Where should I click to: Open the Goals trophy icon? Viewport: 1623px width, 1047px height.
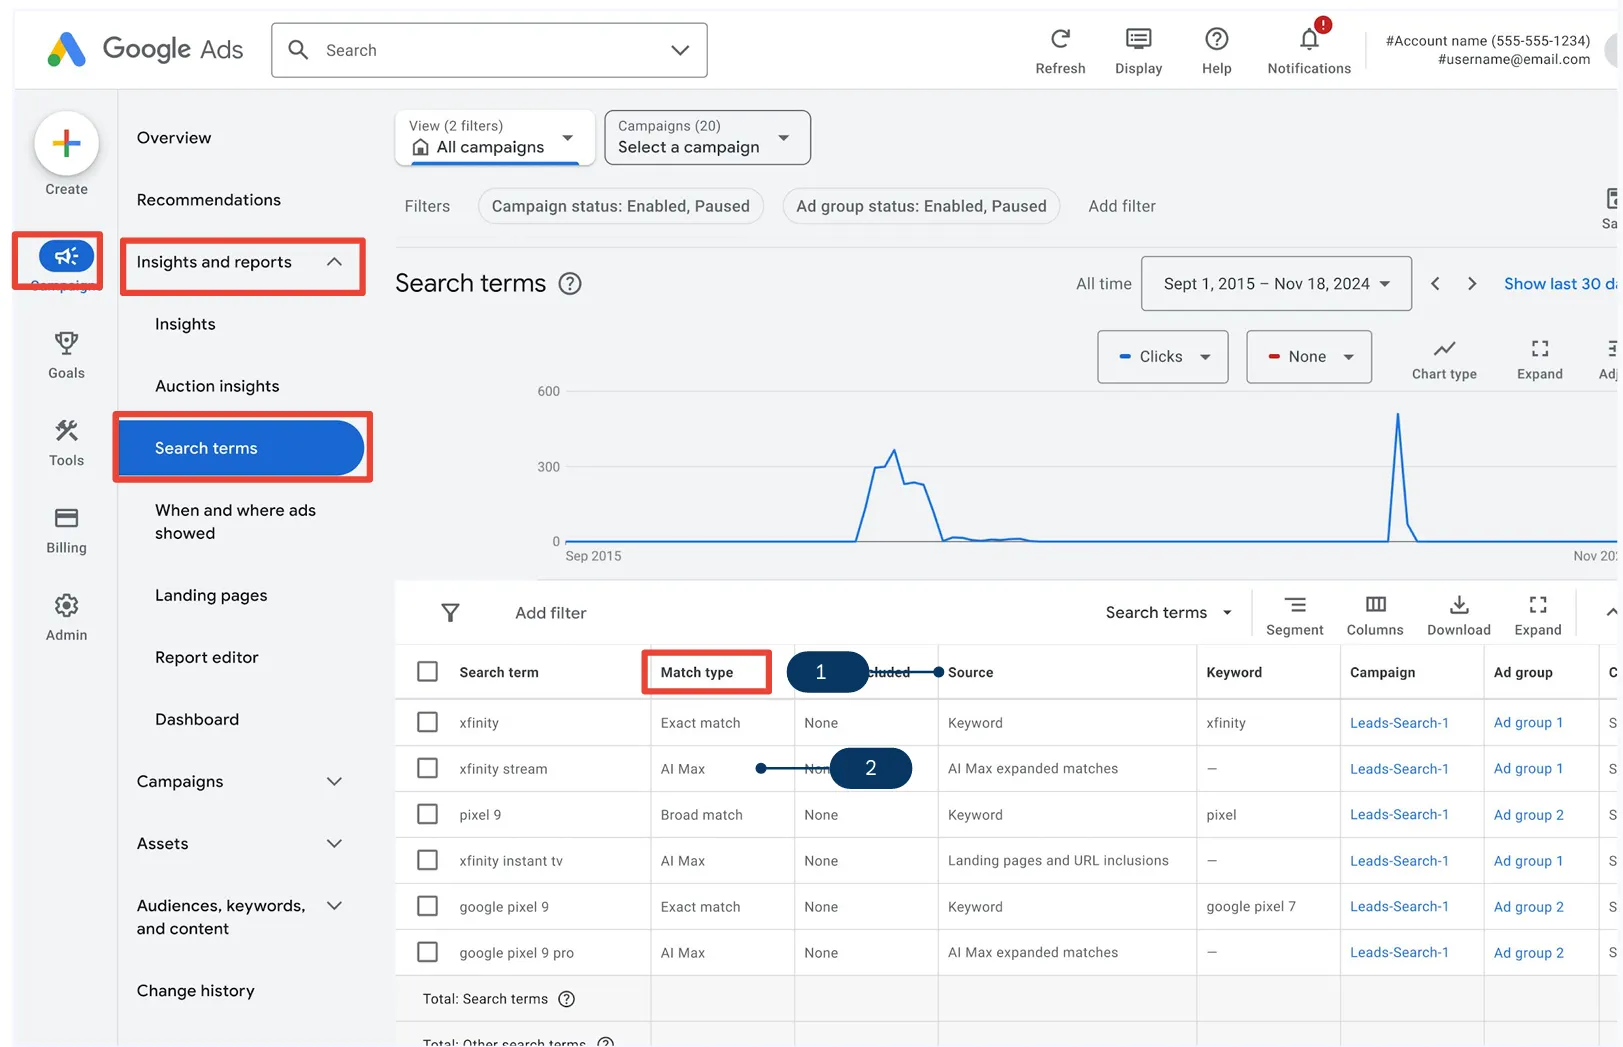pos(66,343)
